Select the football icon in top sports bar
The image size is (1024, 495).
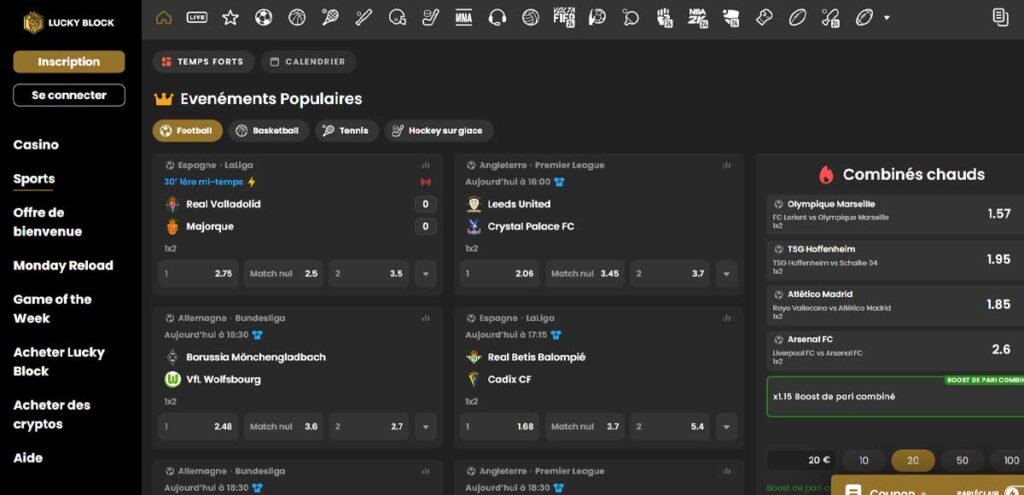(x=263, y=18)
